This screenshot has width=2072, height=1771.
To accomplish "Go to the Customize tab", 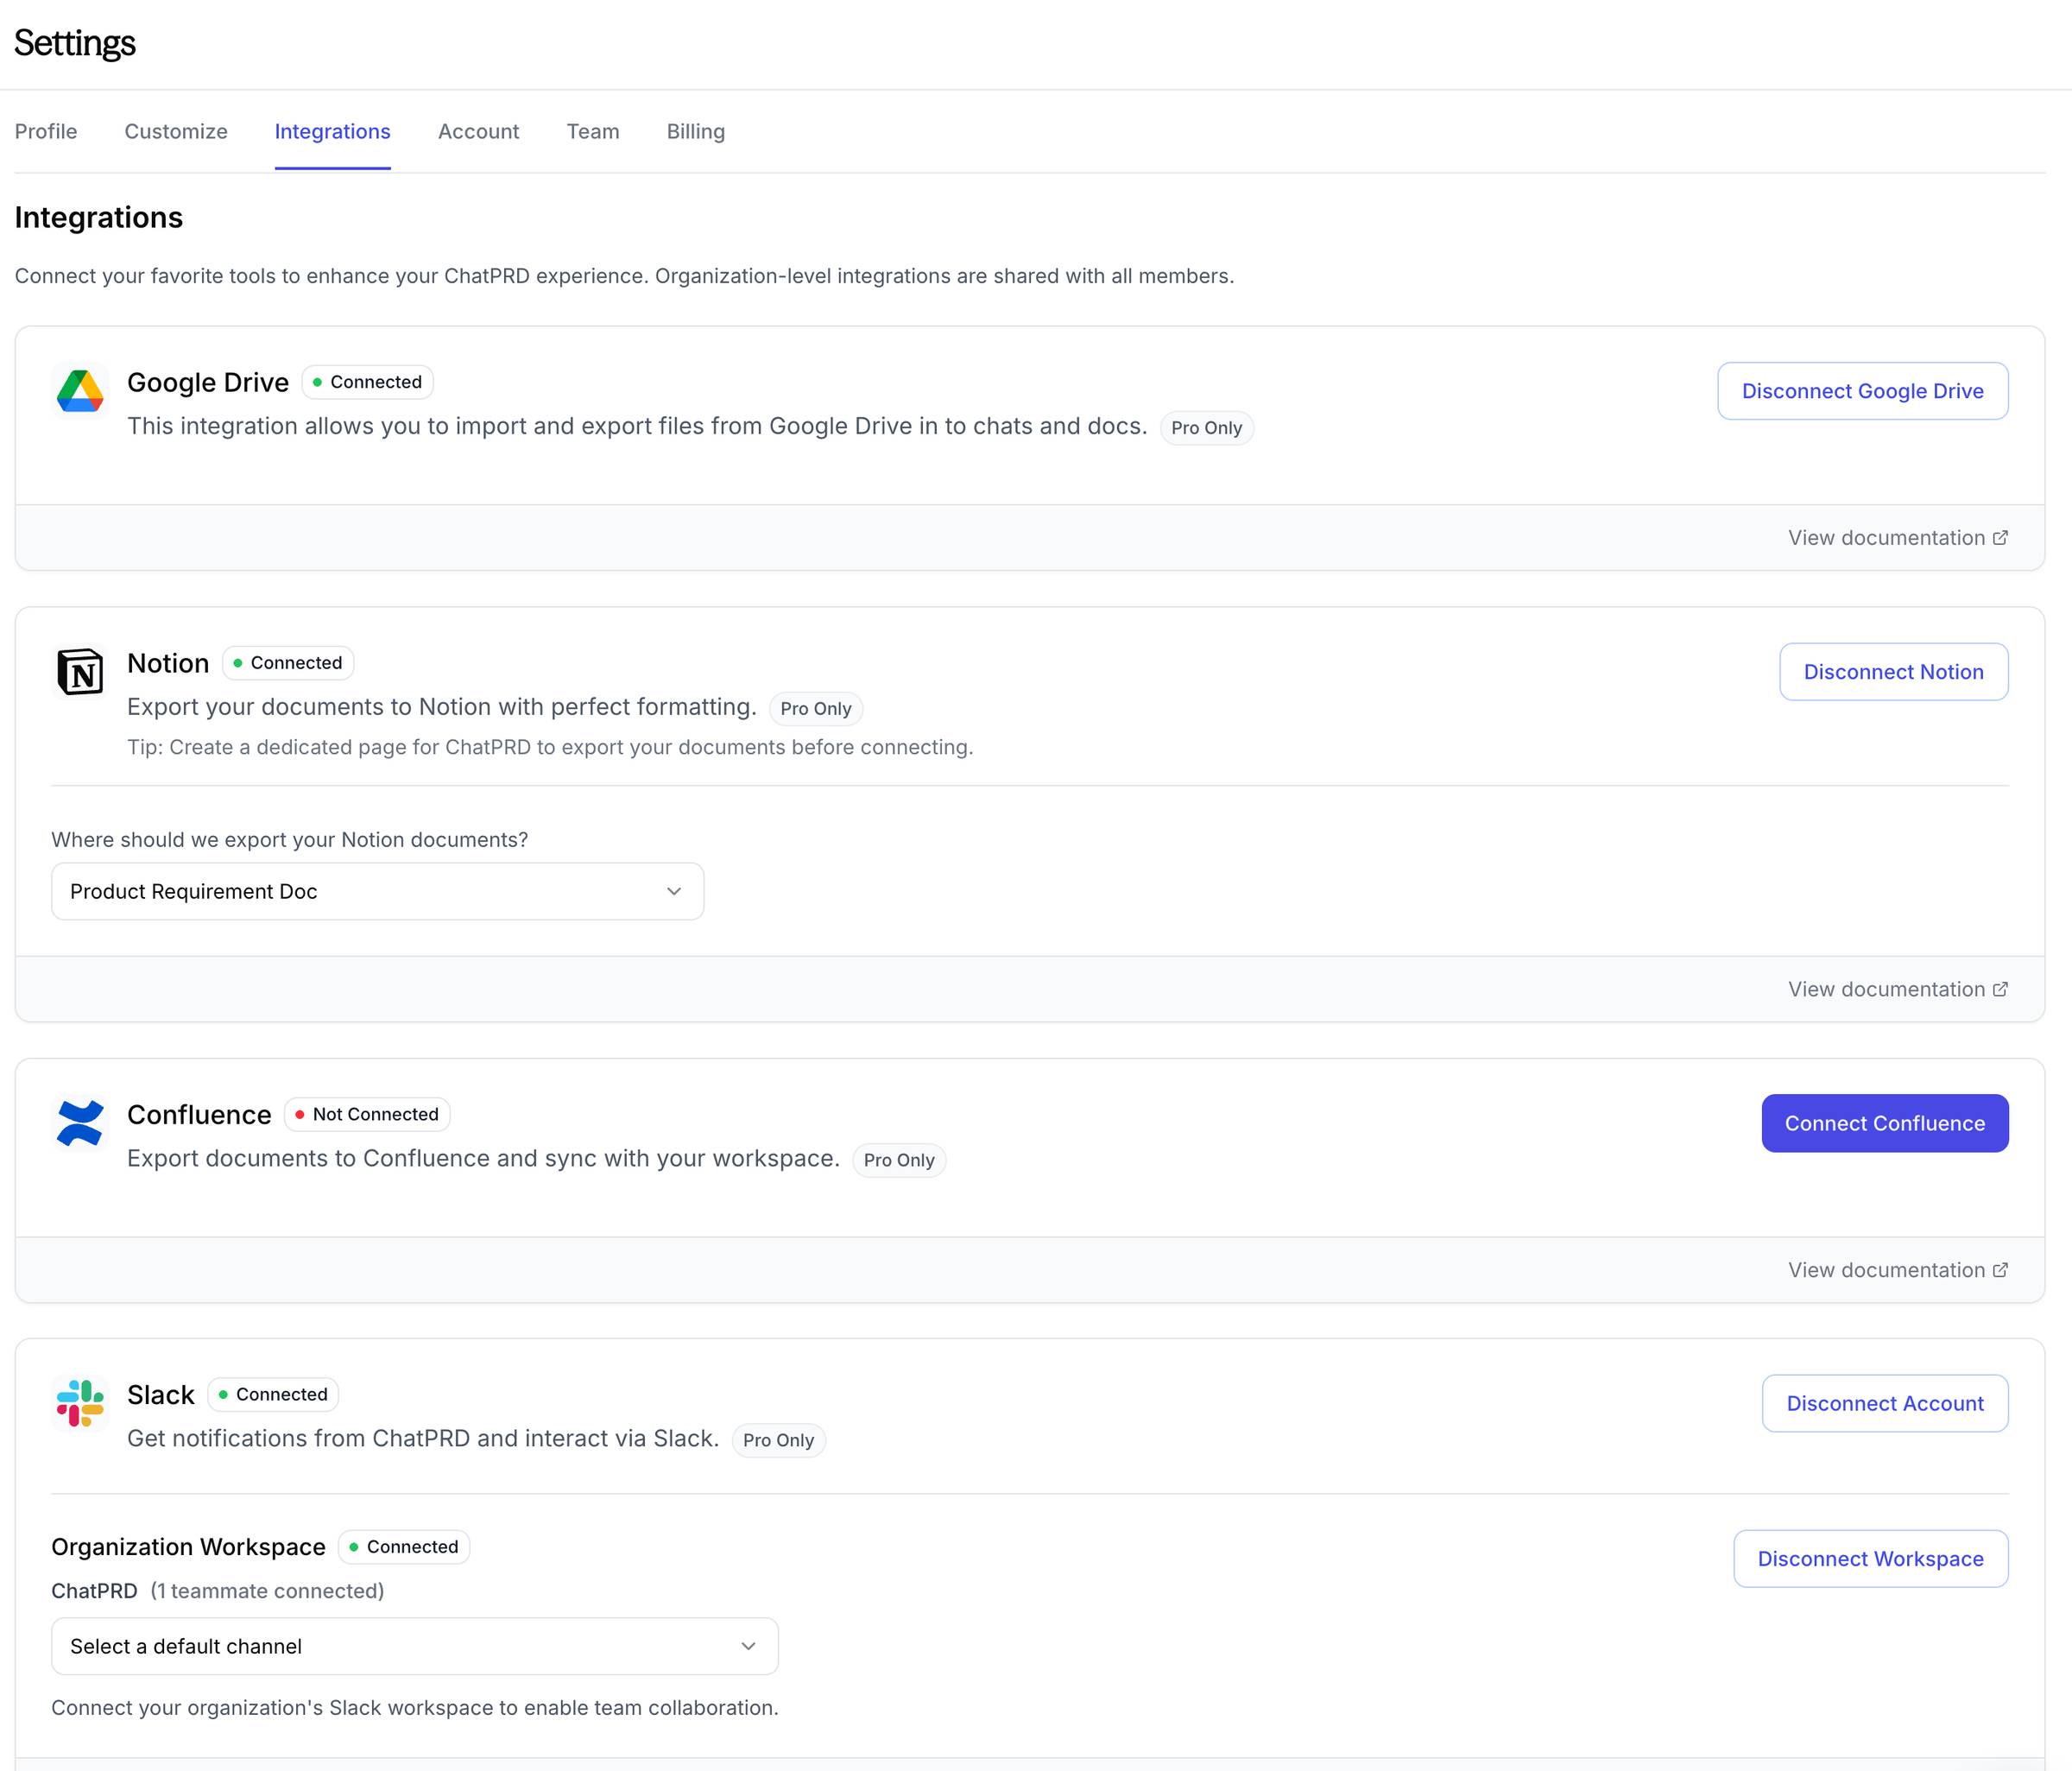I will pyautogui.click(x=176, y=131).
